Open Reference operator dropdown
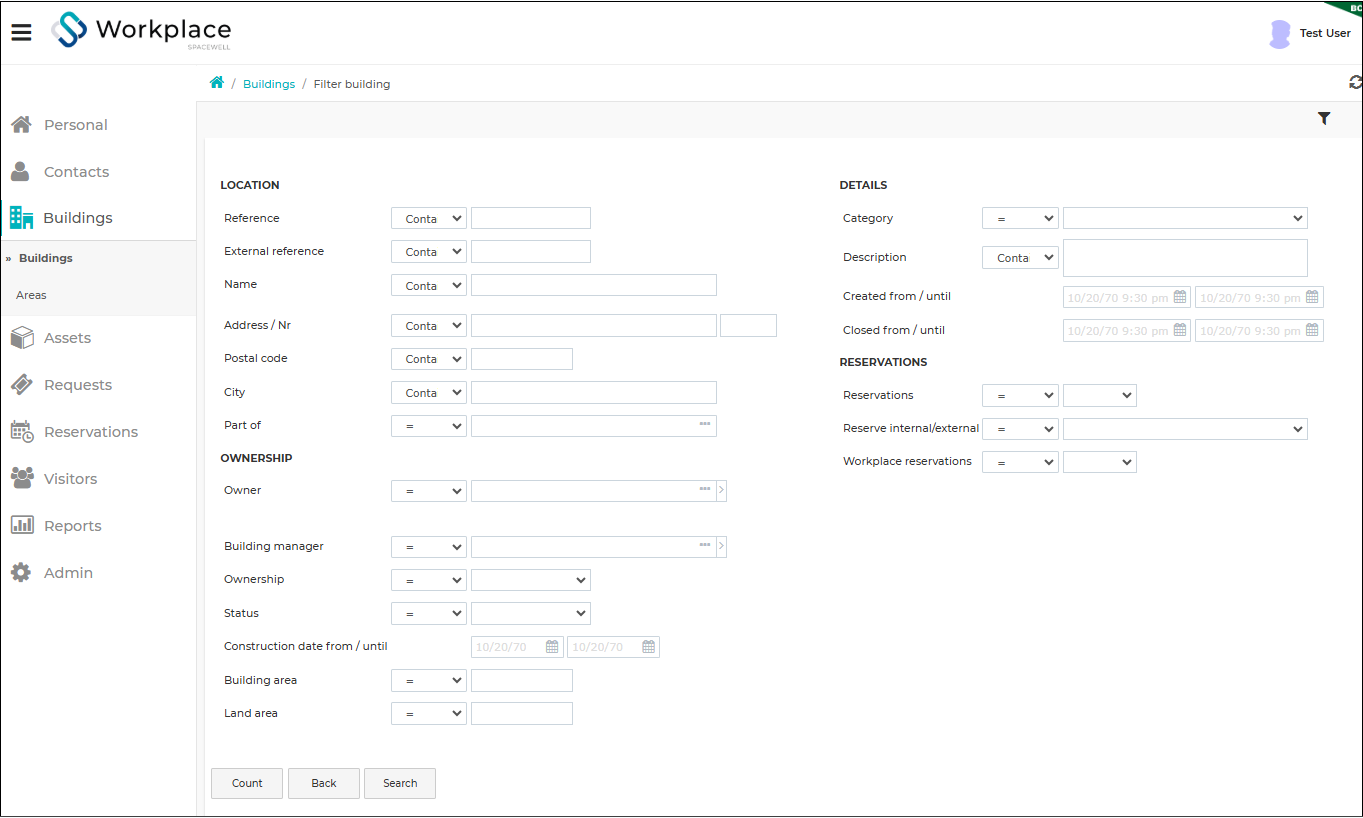This screenshot has height=818, width=1363. click(429, 218)
